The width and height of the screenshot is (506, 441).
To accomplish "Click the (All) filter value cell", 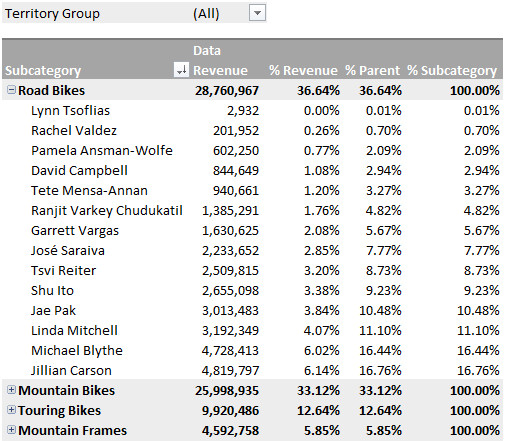I will (x=206, y=14).
